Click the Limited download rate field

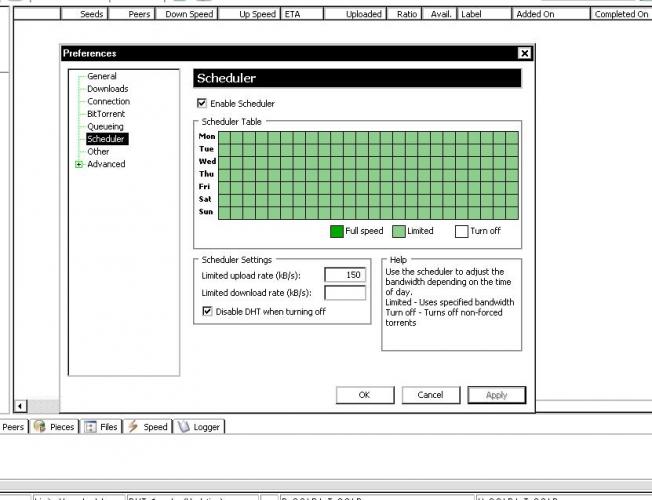[345, 292]
